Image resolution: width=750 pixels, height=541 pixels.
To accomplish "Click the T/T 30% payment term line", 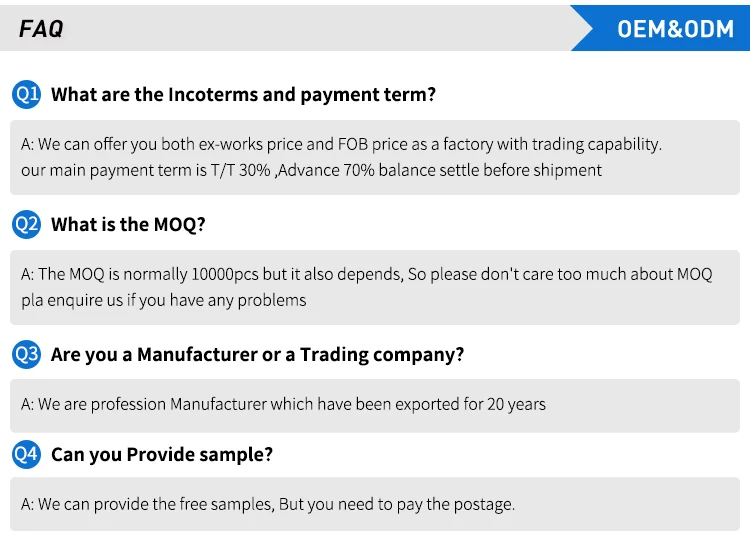I will [311, 170].
